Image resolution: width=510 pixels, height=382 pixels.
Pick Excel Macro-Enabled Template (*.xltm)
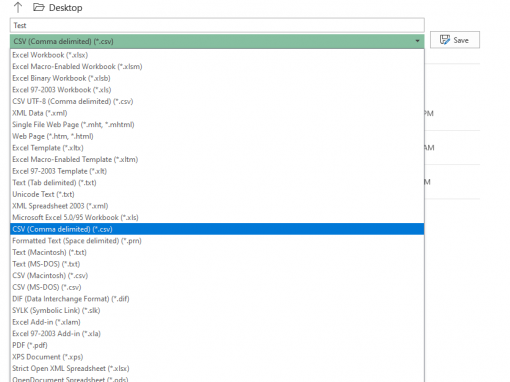pos(217,159)
